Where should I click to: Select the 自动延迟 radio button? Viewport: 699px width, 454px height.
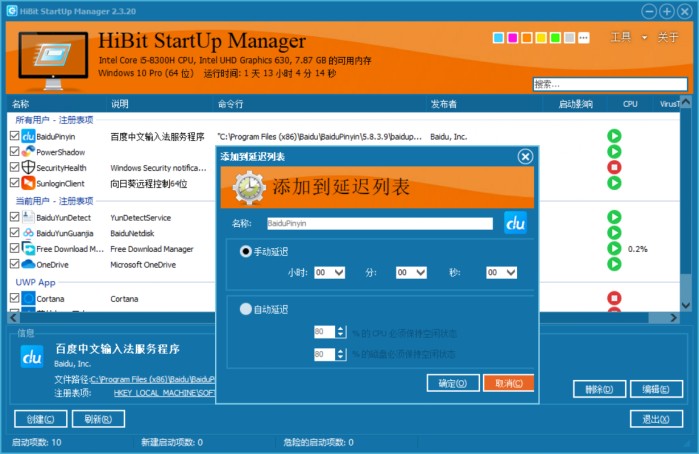click(245, 309)
